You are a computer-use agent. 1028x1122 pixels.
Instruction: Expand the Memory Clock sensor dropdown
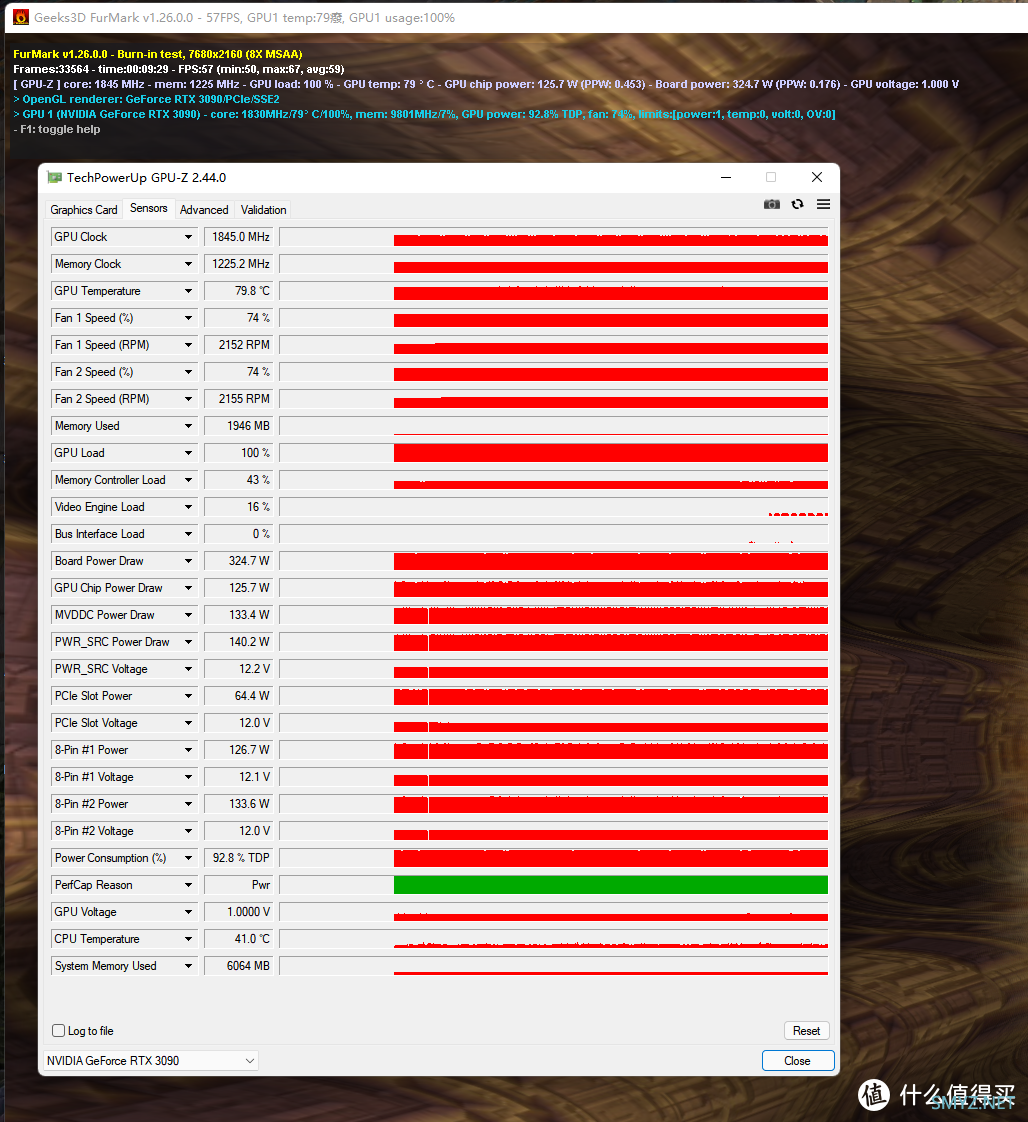(x=188, y=264)
